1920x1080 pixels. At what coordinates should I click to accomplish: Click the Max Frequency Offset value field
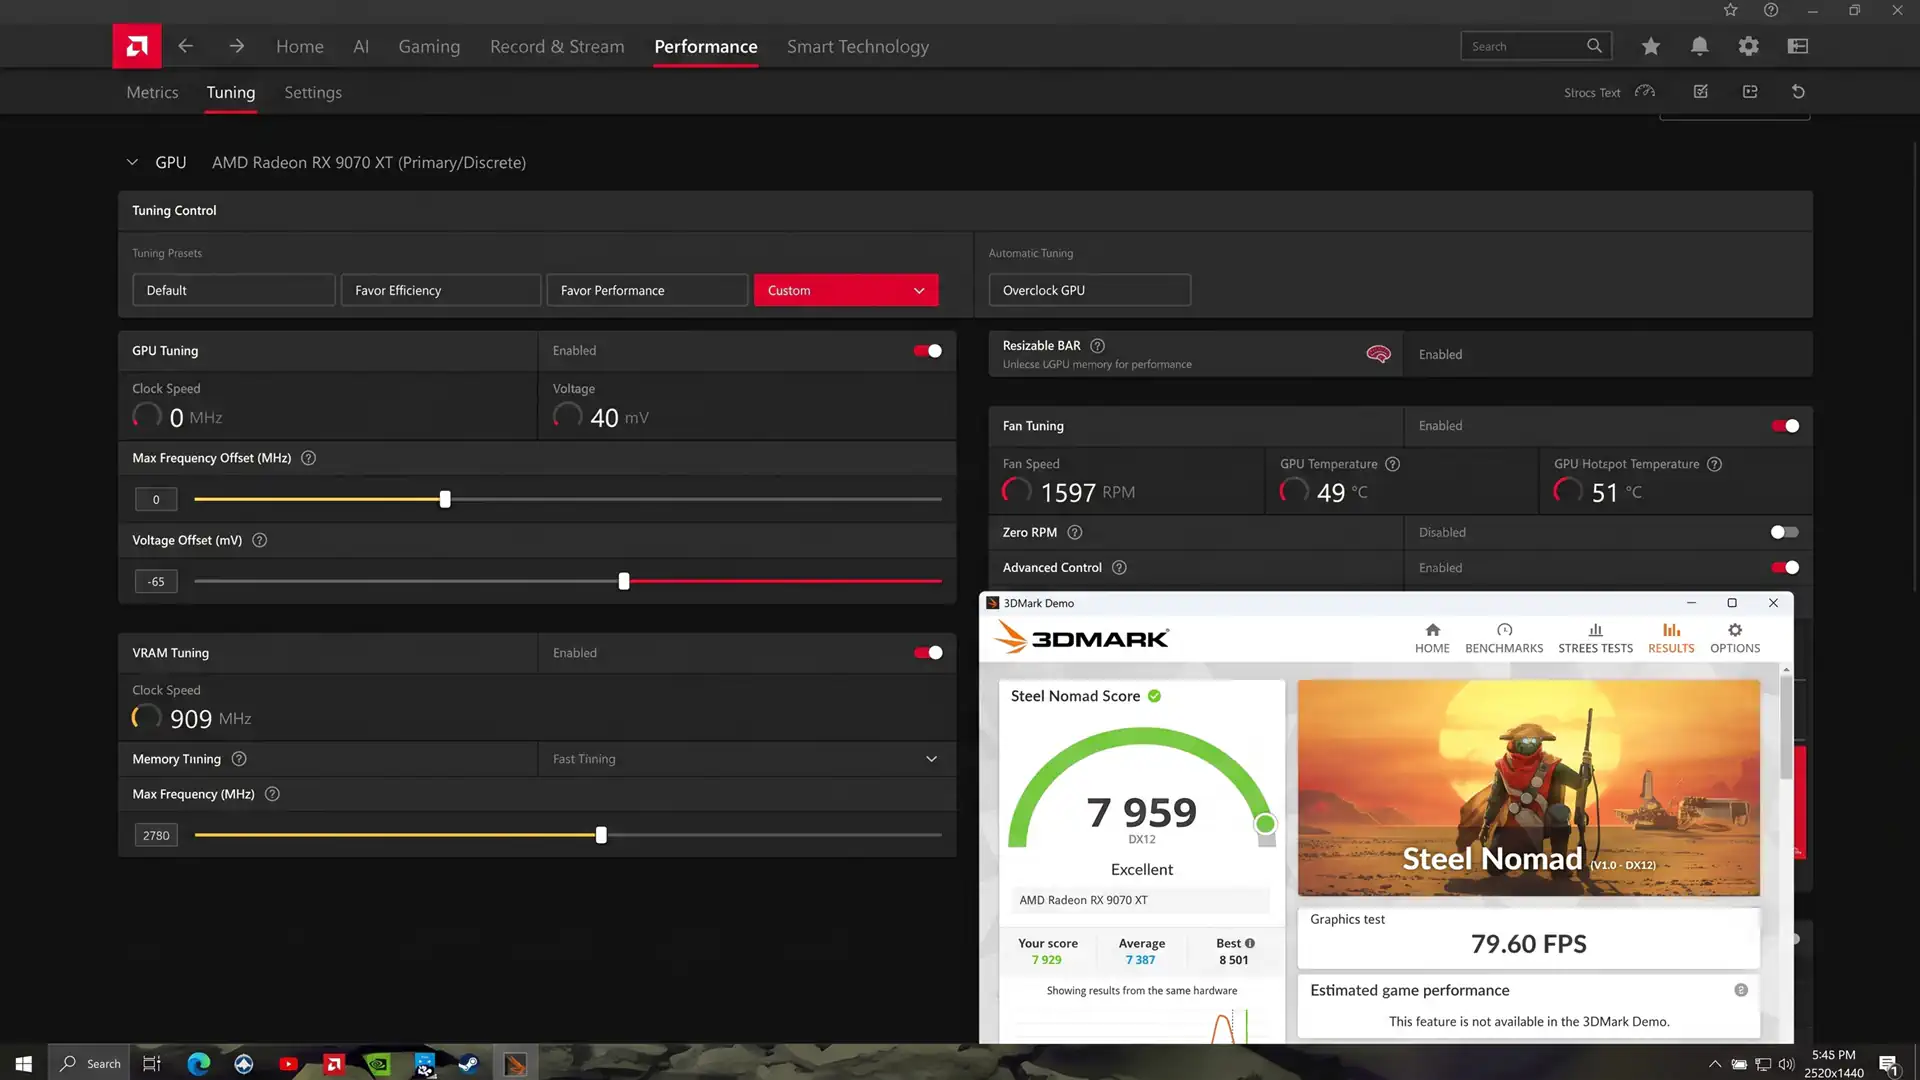[x=156, y=499]
